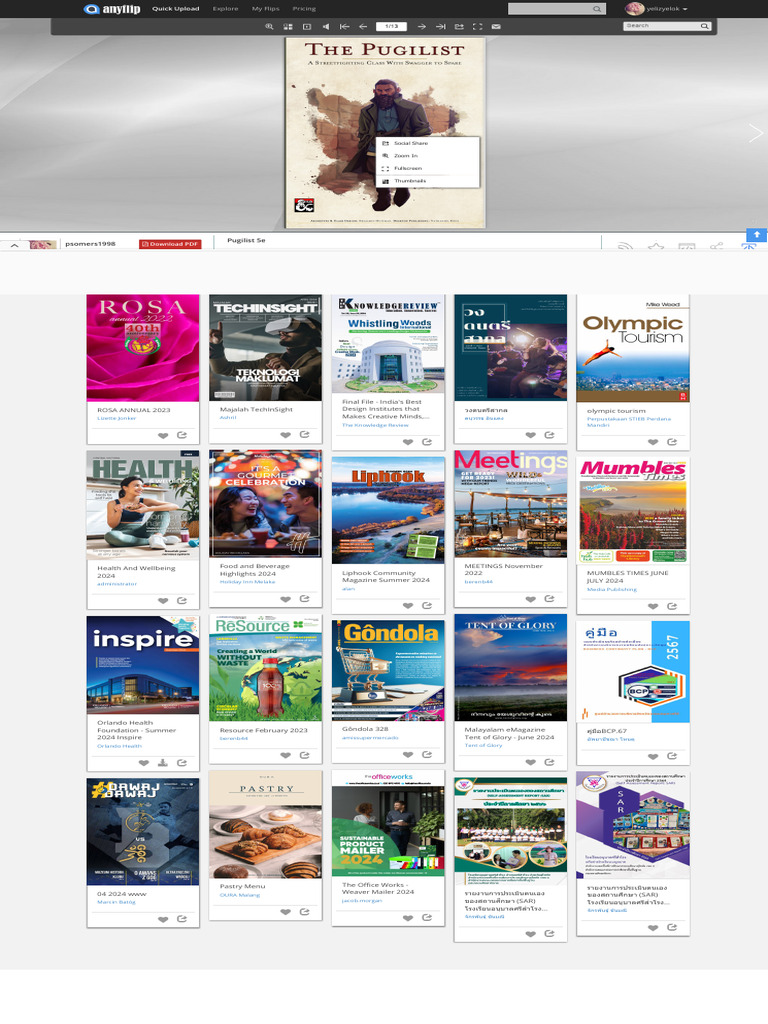Jump to the first page
This screenshot has width=768, height=1024.
[x=345, y=26]
